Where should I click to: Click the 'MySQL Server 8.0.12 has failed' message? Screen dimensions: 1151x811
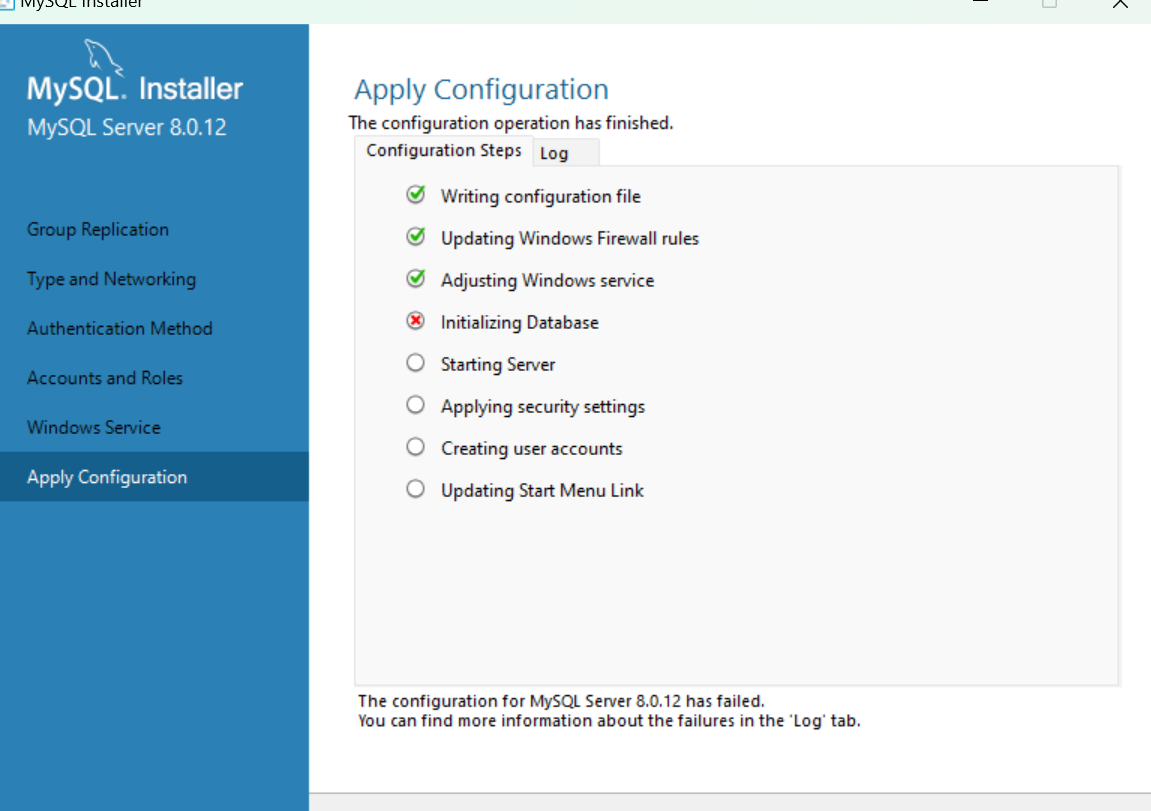tap(561, 701)
